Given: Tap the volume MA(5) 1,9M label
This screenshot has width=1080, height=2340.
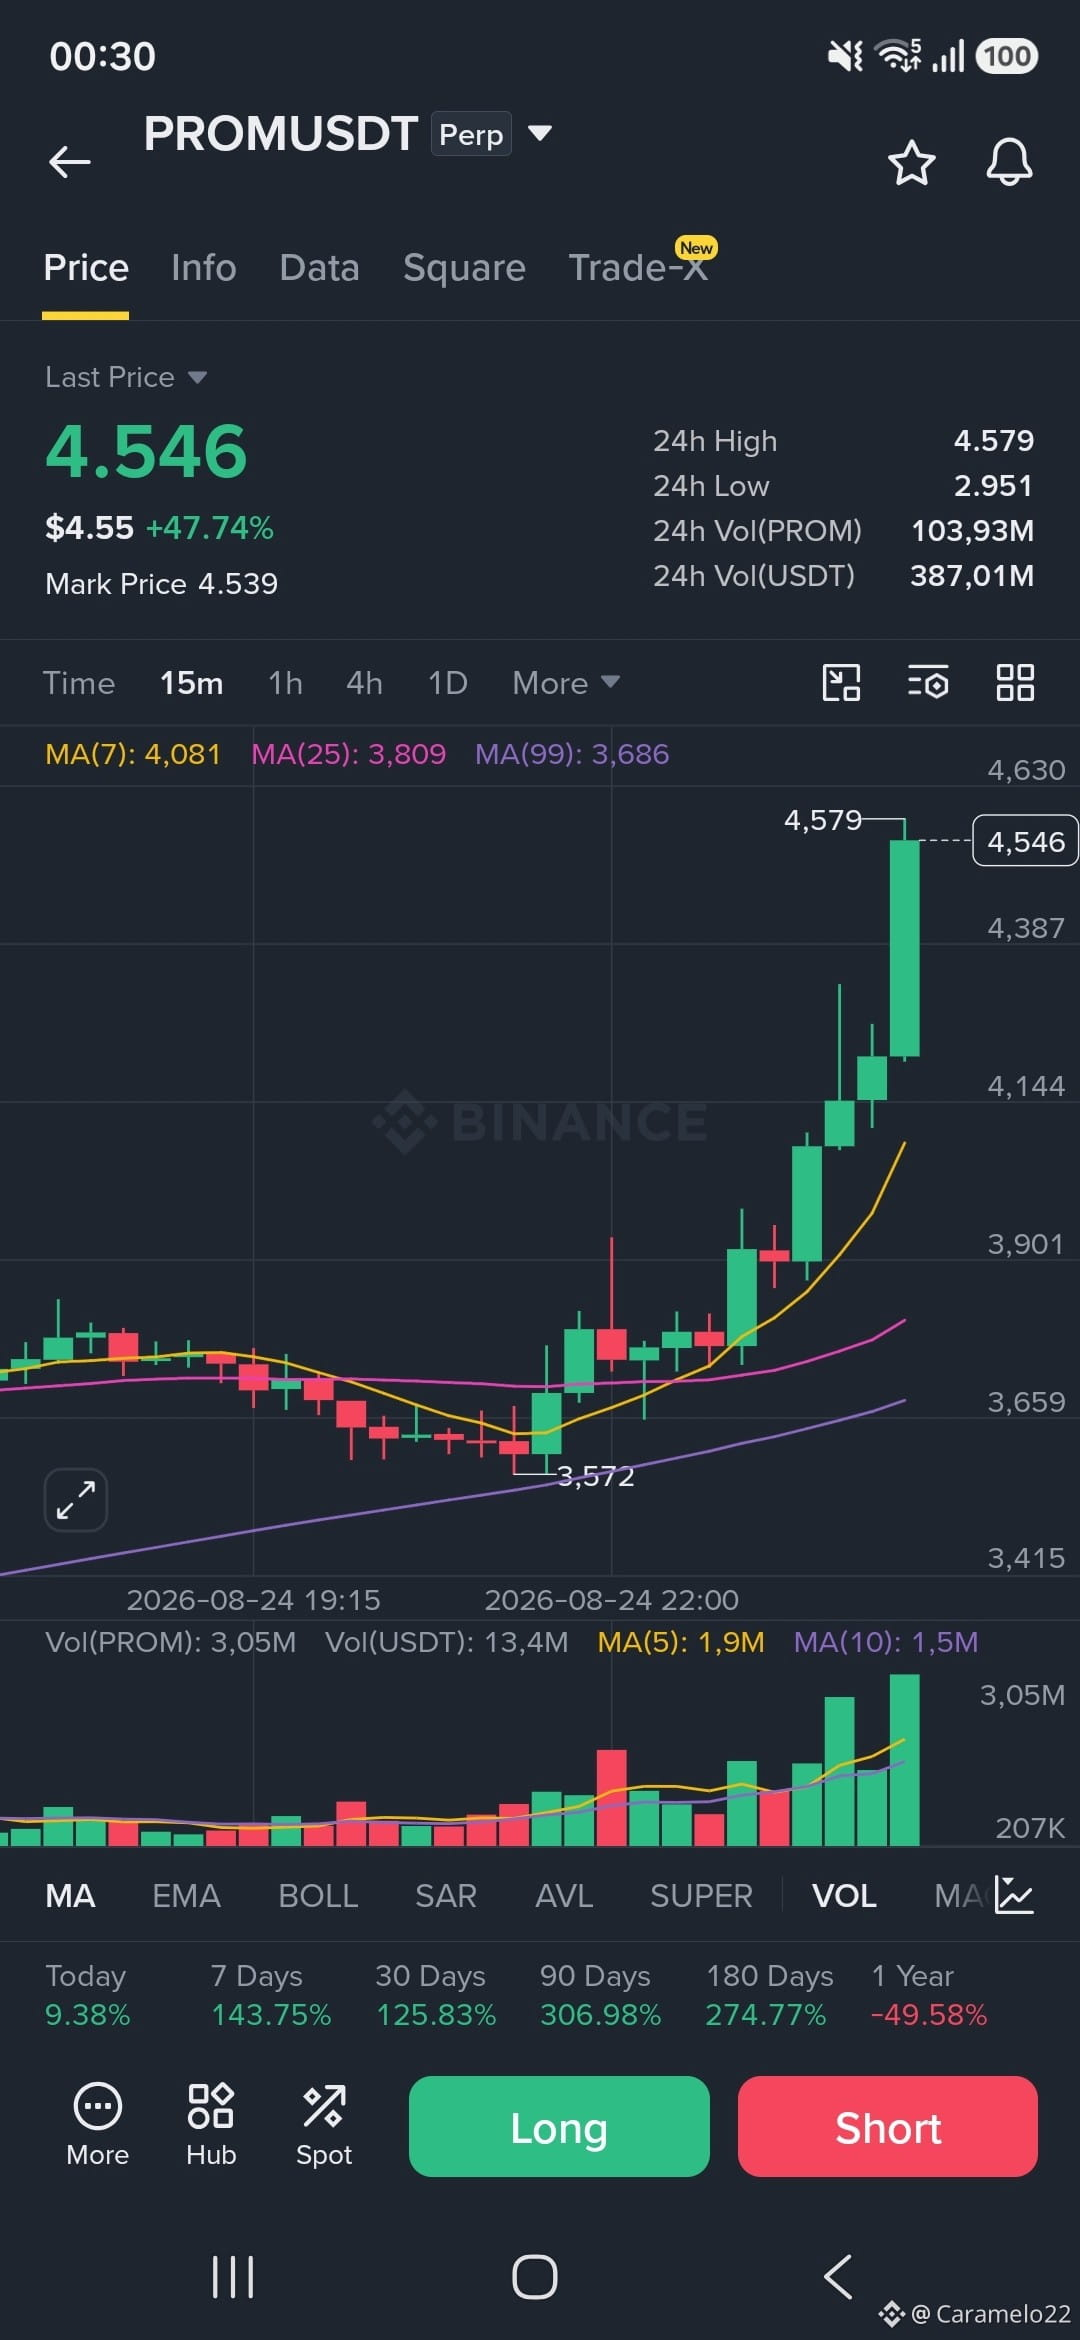Looking at the screenshot, I should point(681,1642).
